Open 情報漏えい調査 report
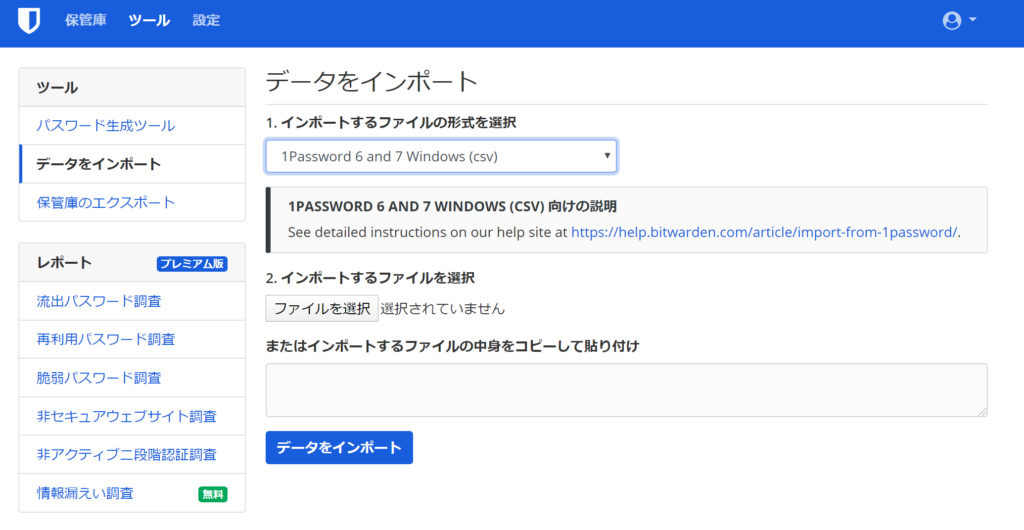 coord(132,493)
